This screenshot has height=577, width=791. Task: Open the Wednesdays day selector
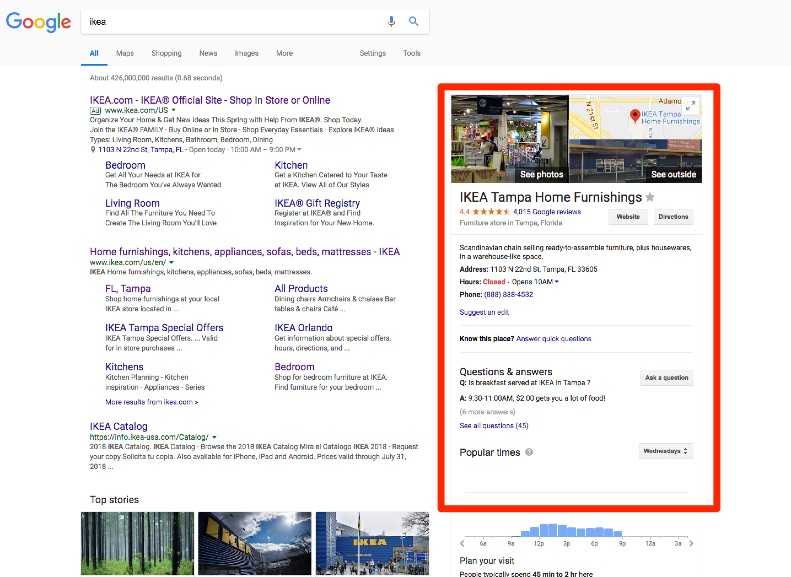pos(666,451)
